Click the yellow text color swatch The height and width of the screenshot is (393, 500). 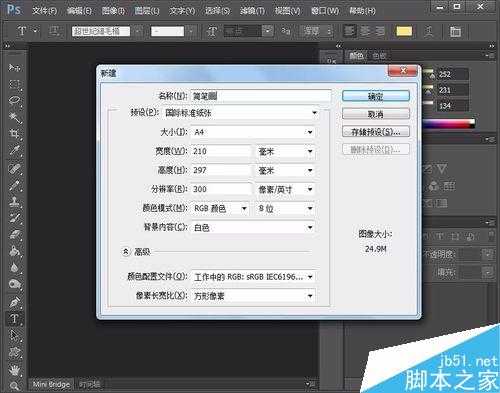[x=404, y=32]
